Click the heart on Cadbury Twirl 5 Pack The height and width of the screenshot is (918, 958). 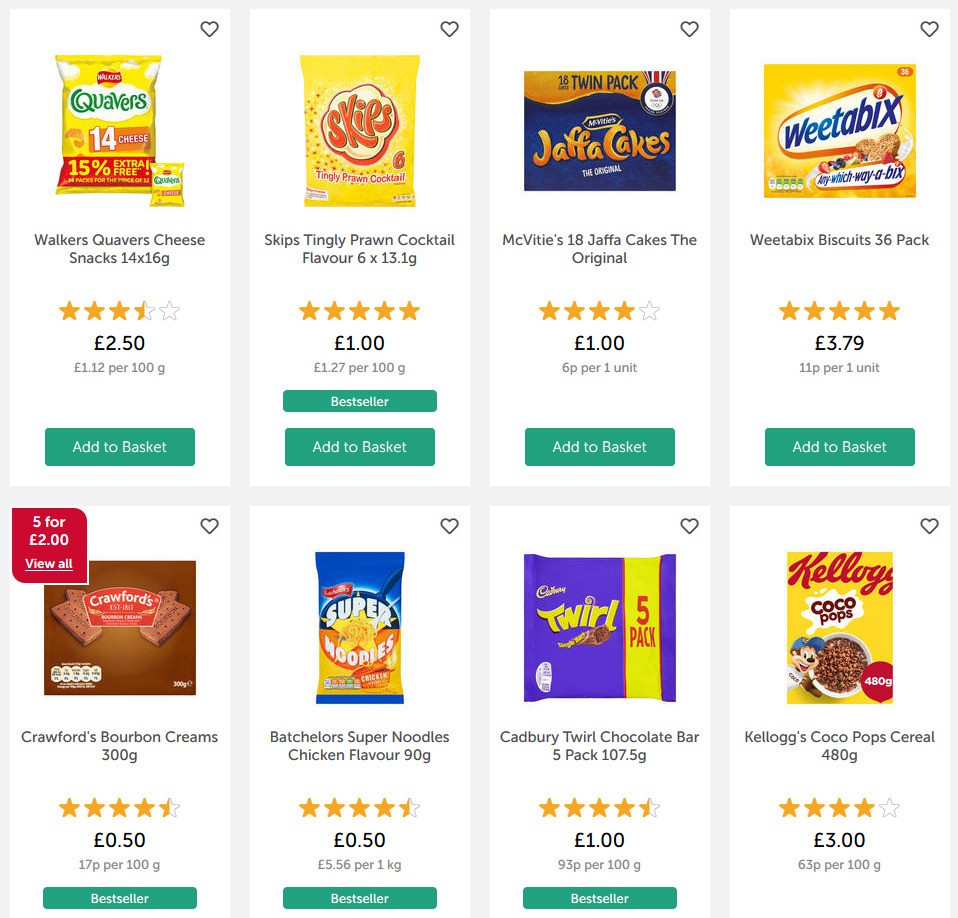pos(689,525)
